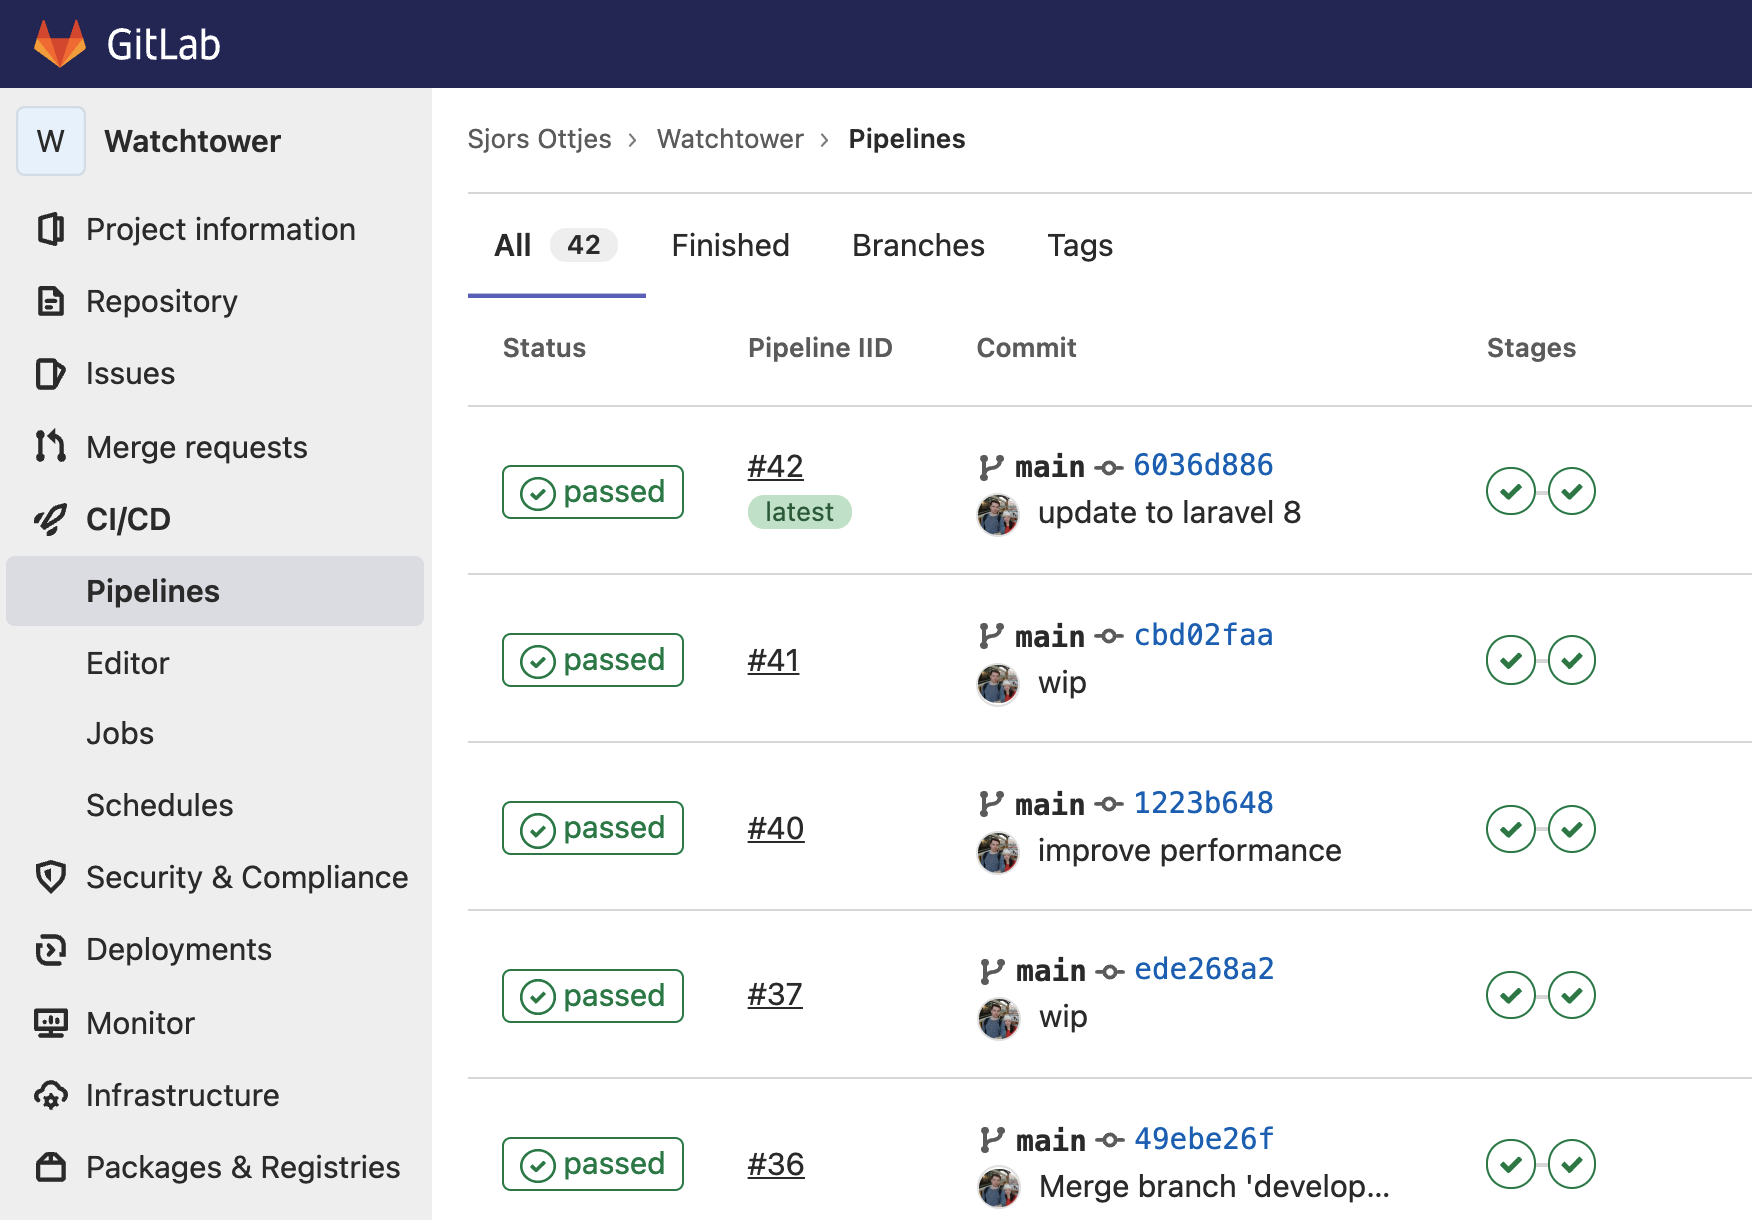Click passed status badge for pipeline #36
Screen dimensions: 1752x1220
pyautogui.click(x=593, y=1164)
